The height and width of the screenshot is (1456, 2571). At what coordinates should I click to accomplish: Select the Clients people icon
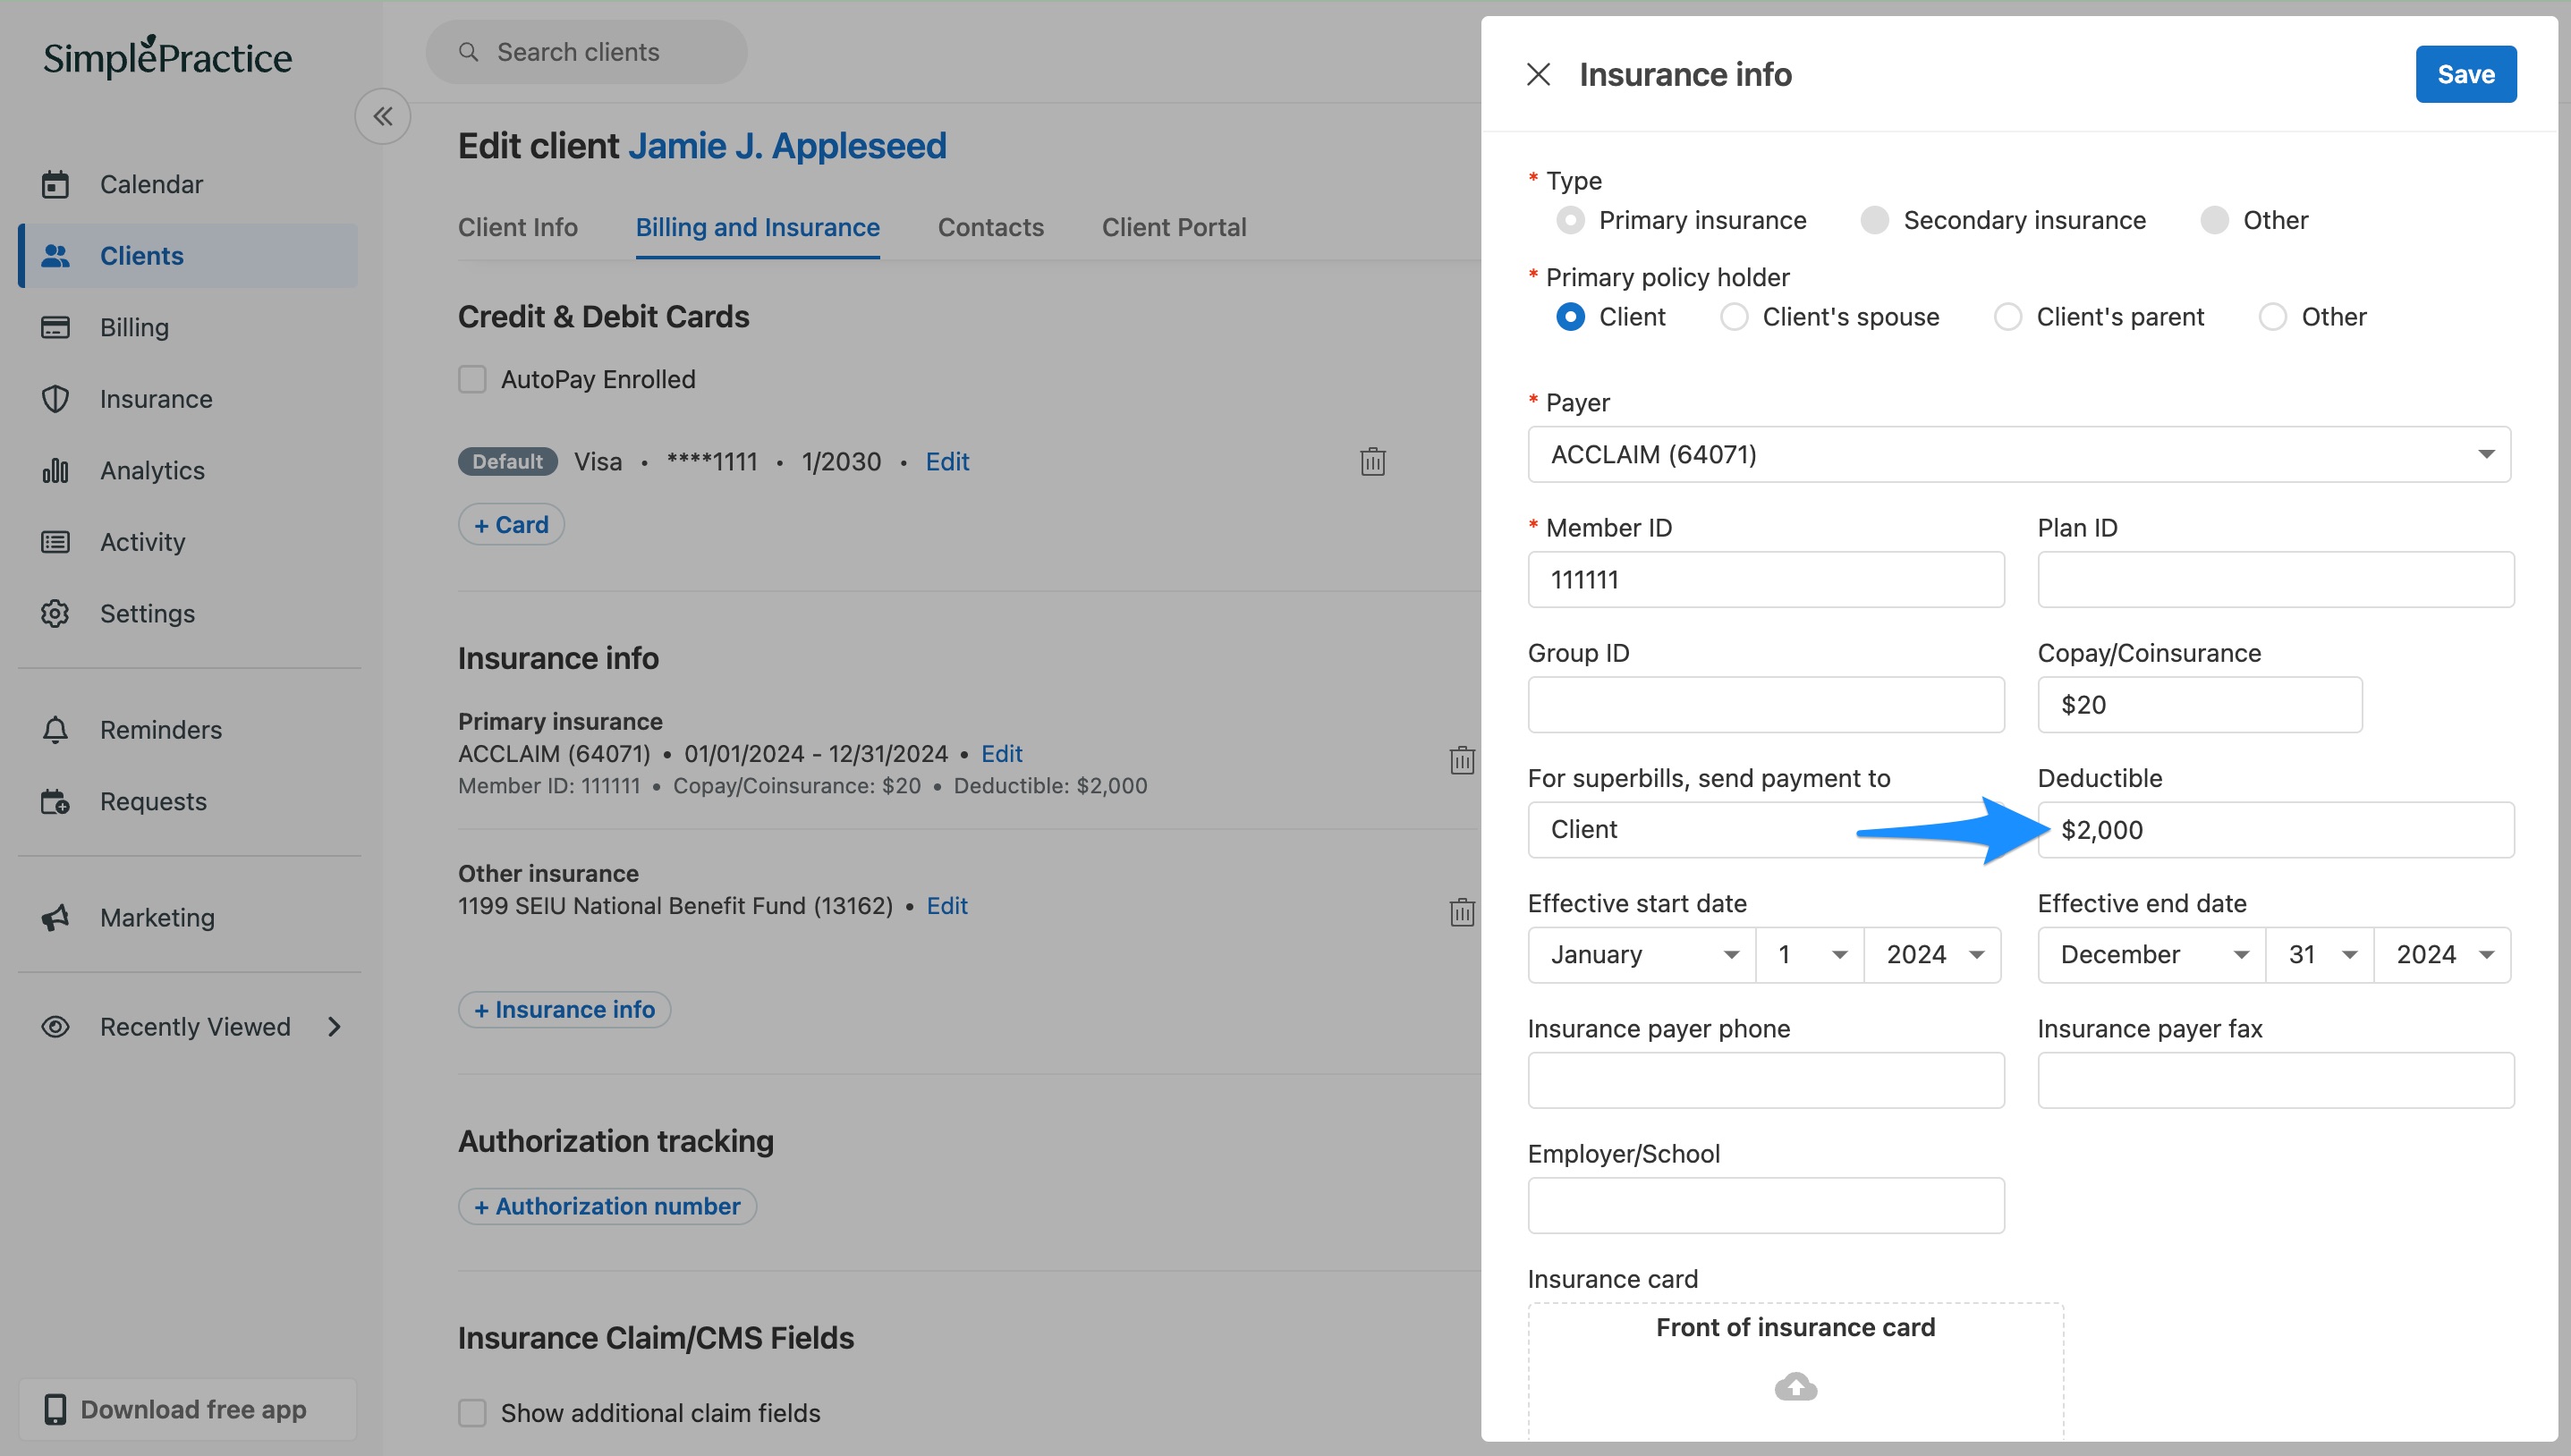(x=55, y=256)
